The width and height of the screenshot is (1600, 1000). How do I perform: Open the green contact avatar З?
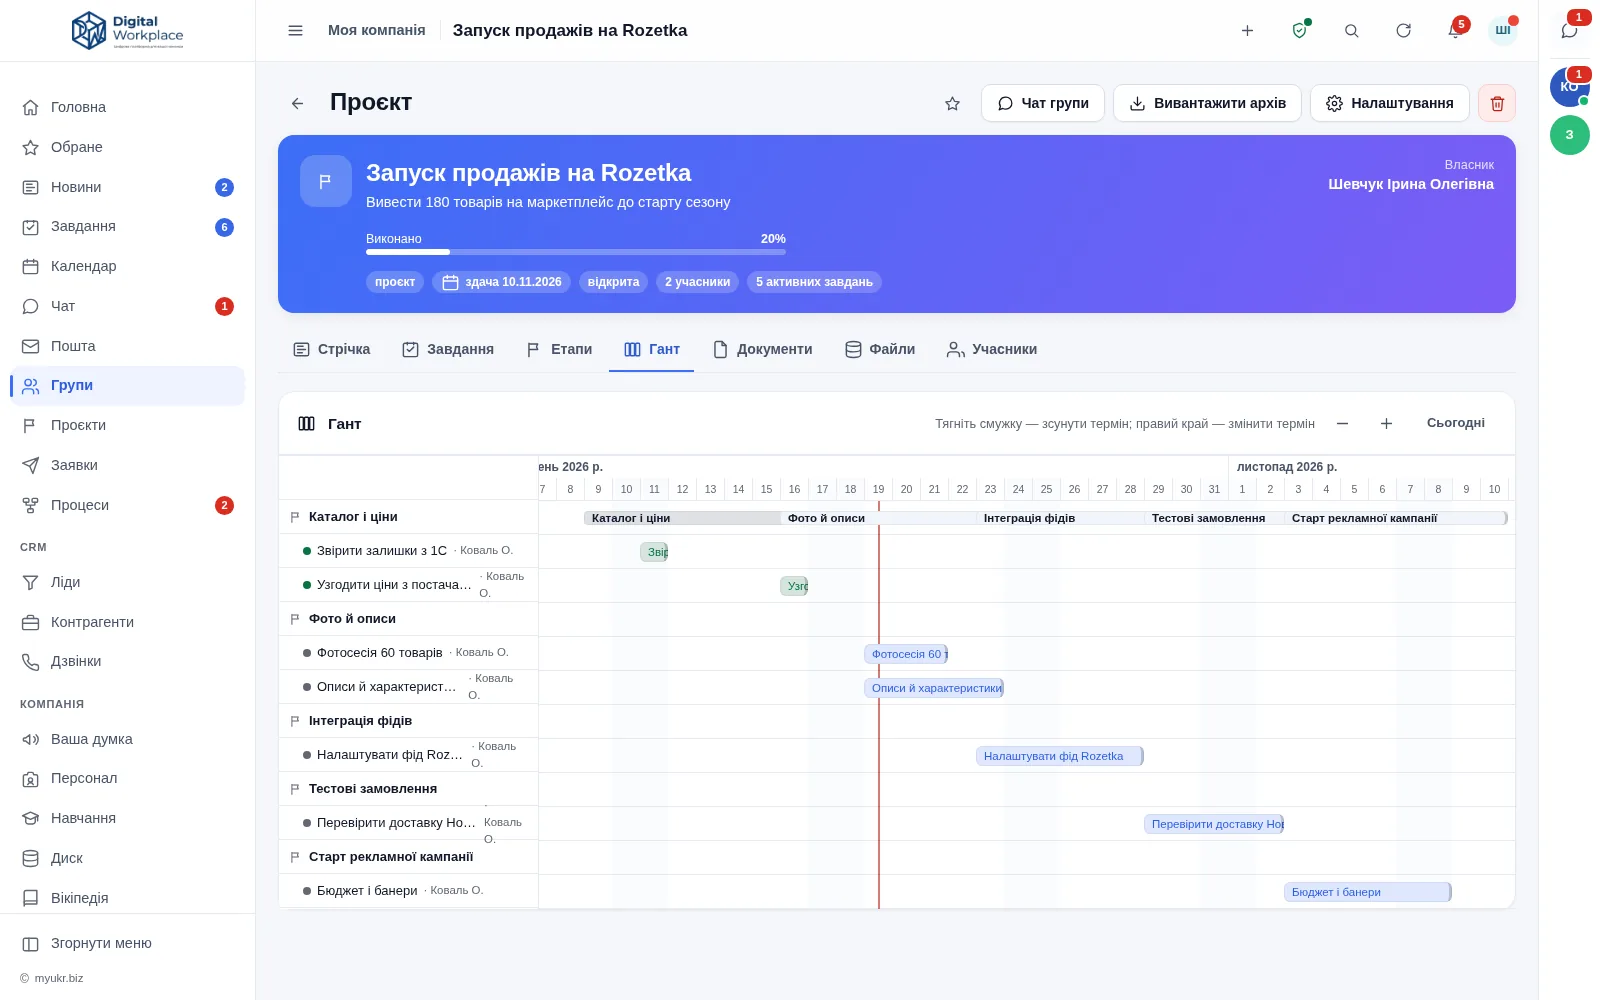tap(1569, 135)
